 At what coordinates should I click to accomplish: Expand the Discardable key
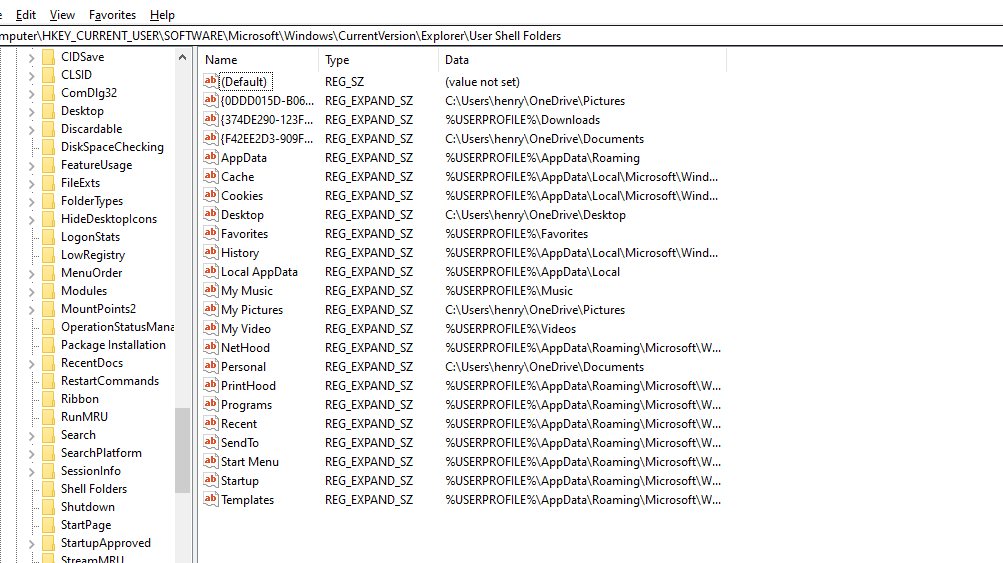point(31,129)
